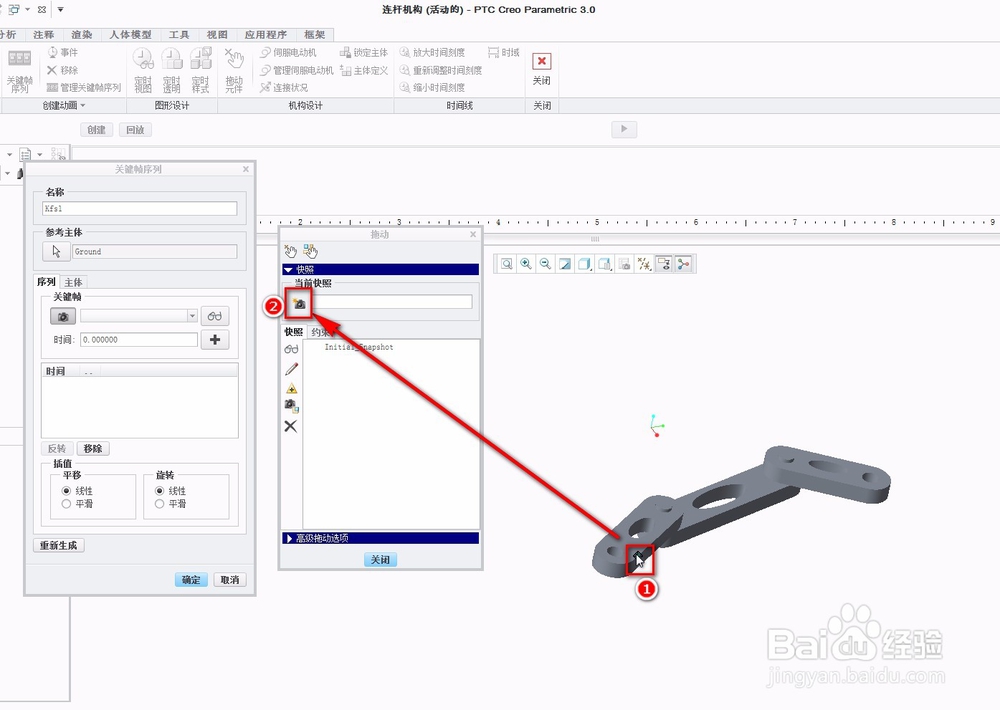Display selected snapshot with glasses icon
The height and width of the screenshot is (710, 1000).
[291, 349]
